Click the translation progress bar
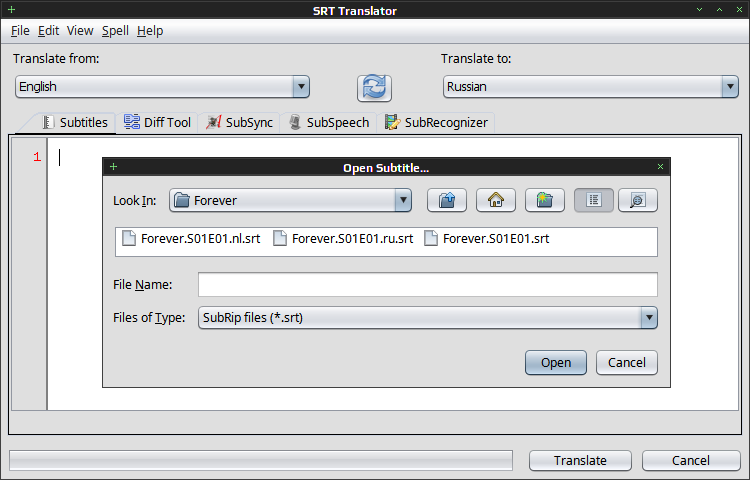 click(261, 460)
